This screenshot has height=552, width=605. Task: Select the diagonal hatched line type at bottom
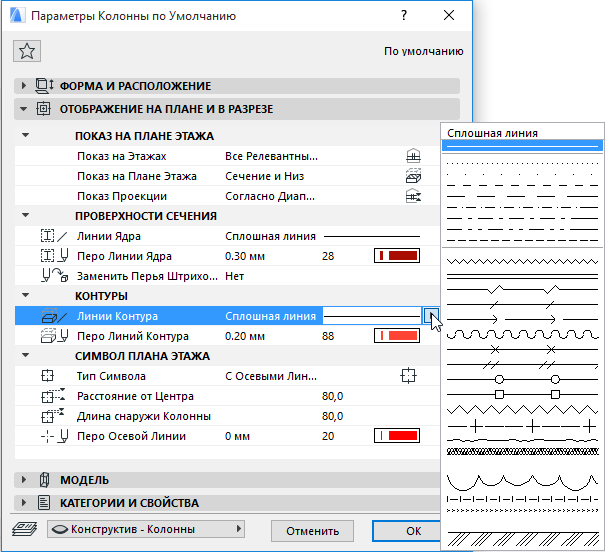coord(522,538)
